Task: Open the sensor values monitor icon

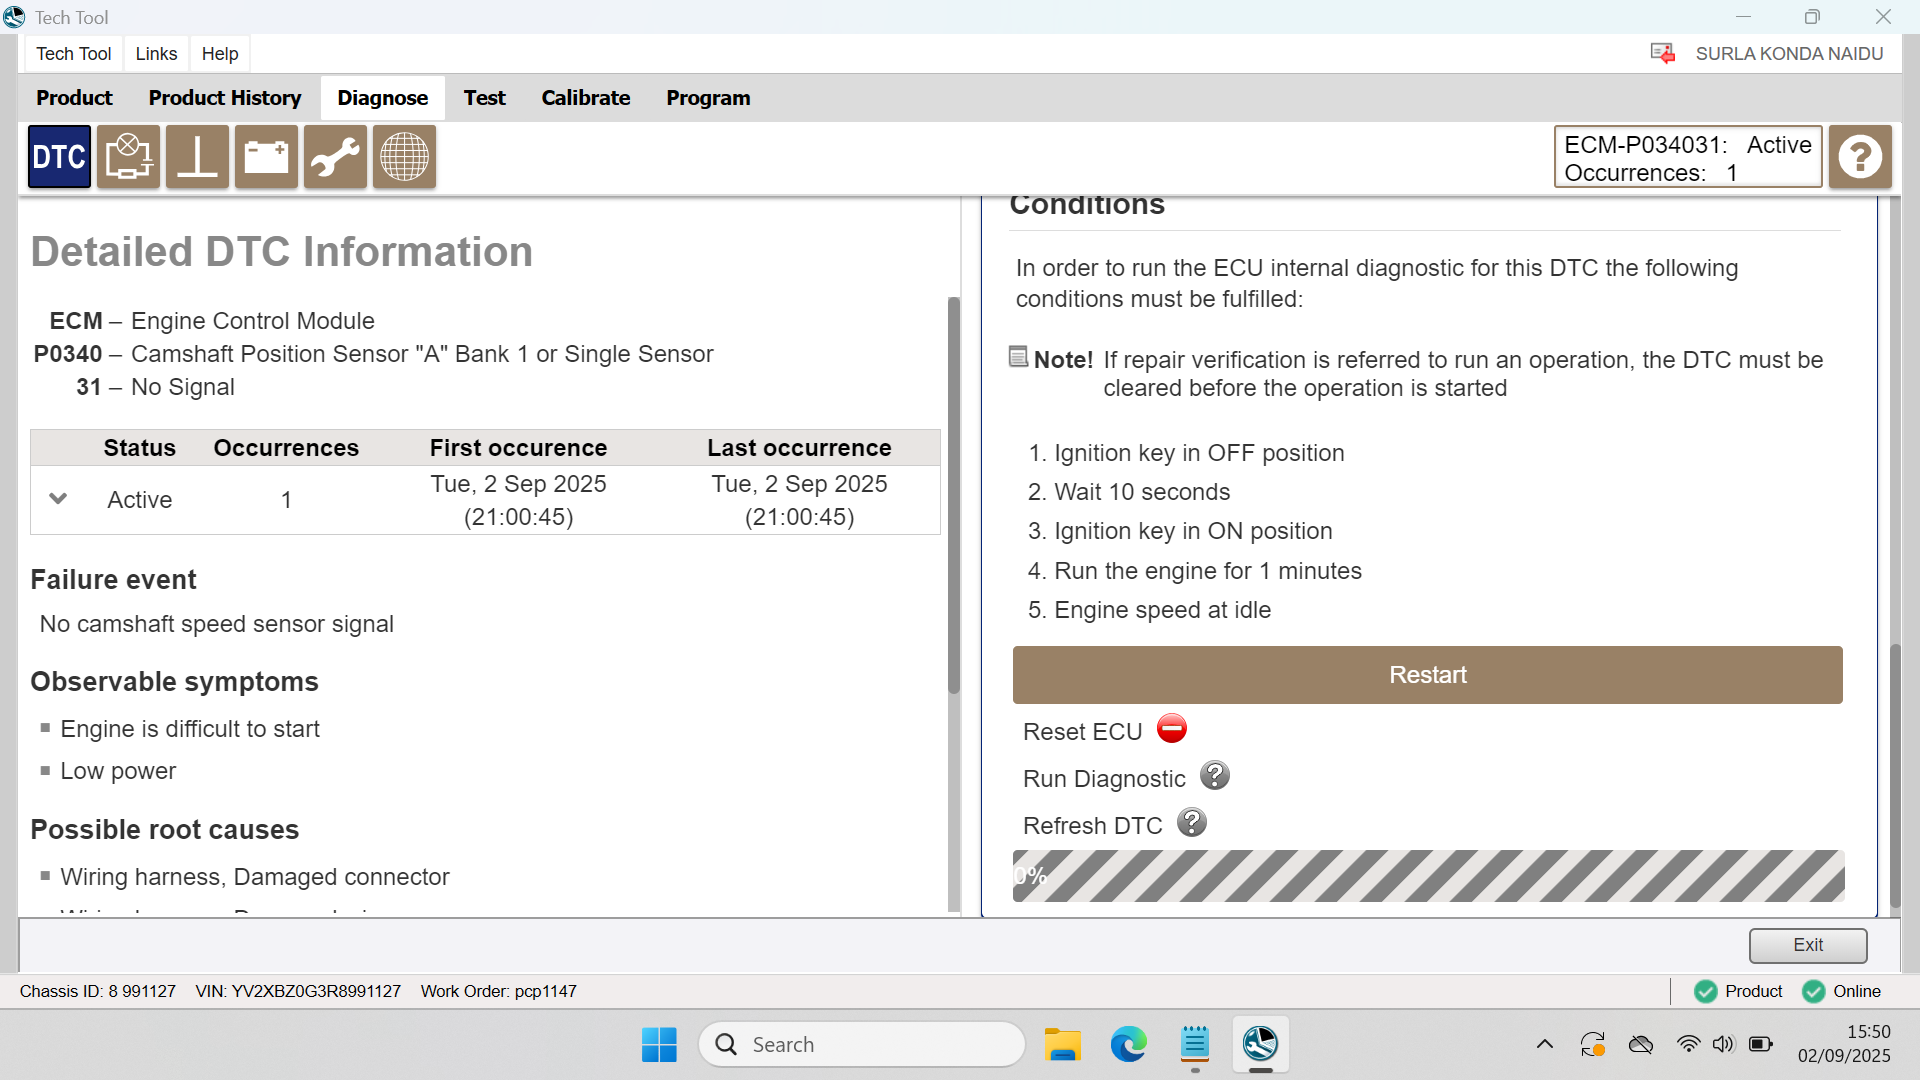Action: coord(128,157)
